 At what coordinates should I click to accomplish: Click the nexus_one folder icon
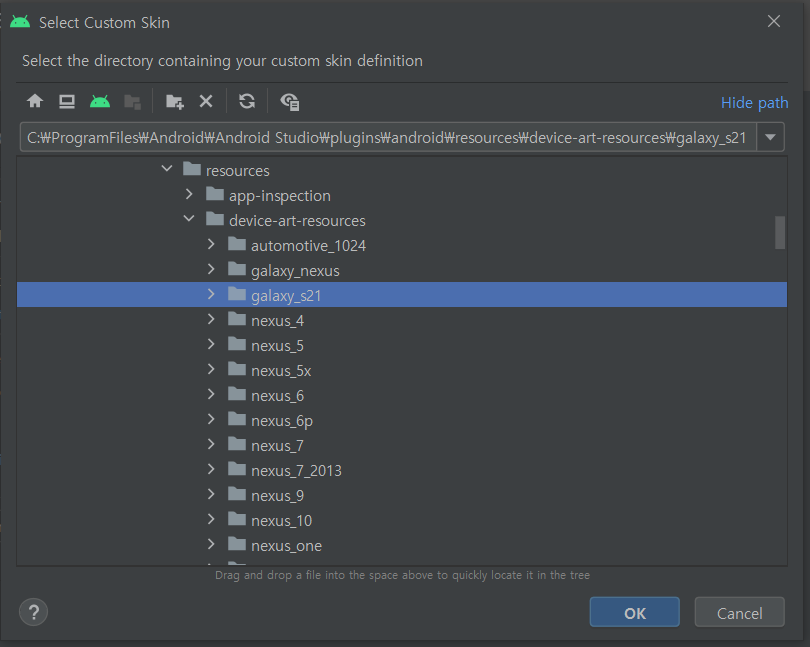pos(237,544)
